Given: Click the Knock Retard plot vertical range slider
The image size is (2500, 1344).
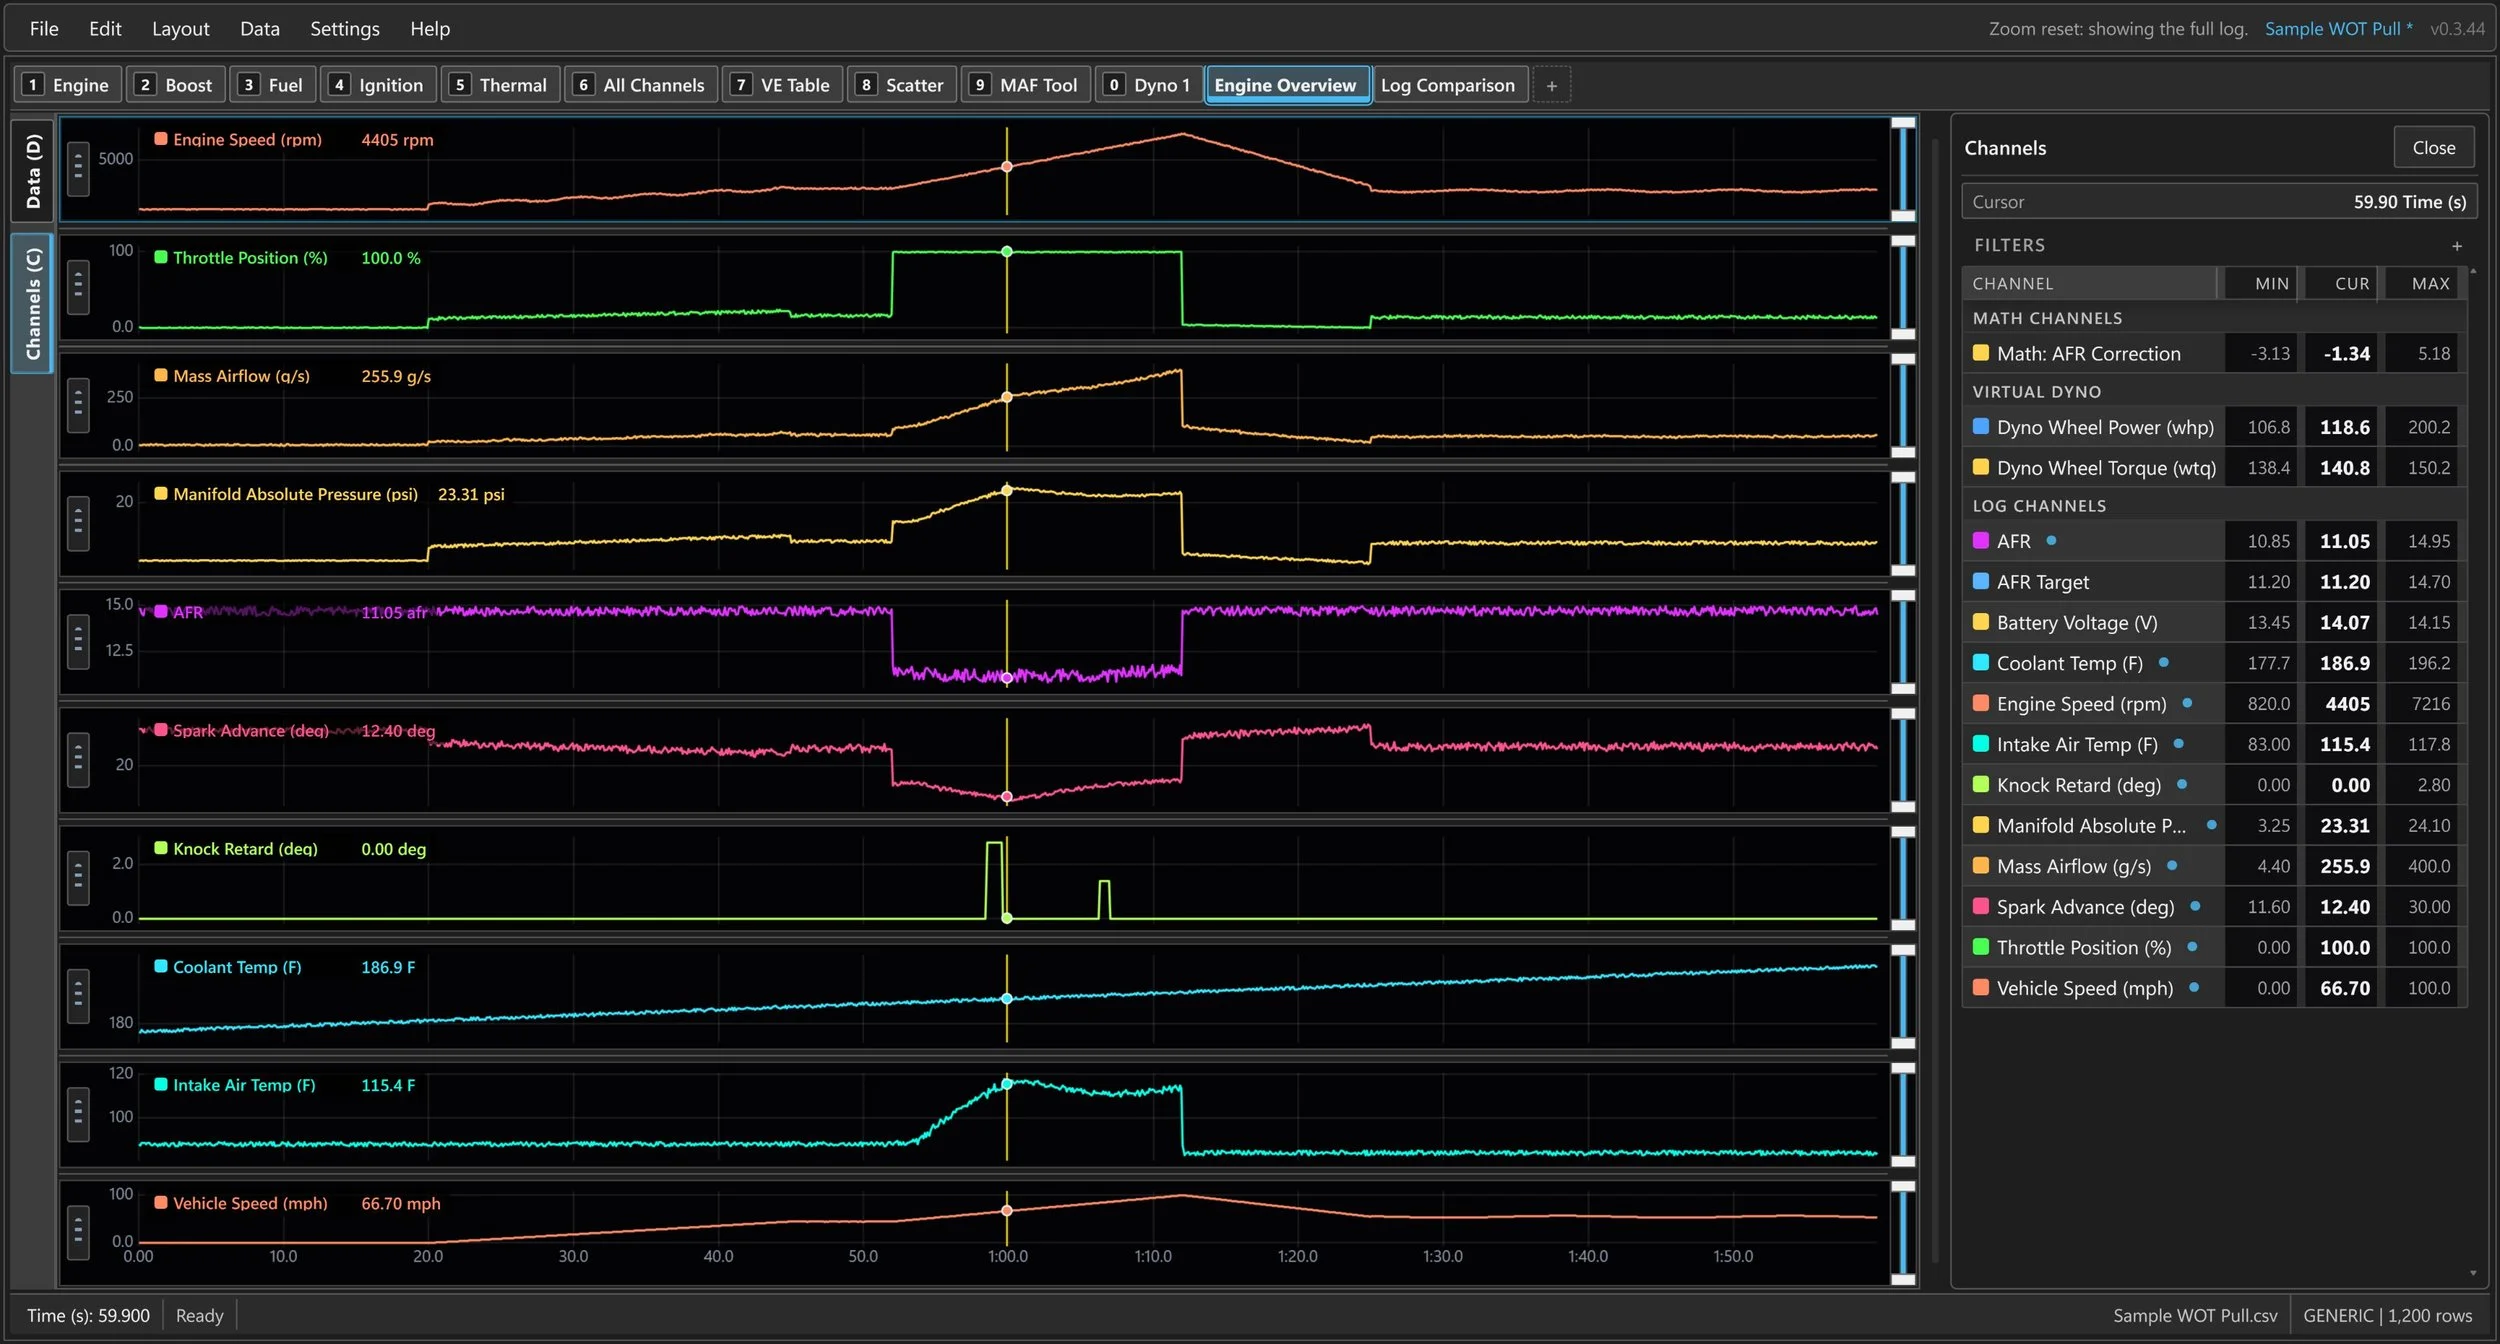Looking at the screenshot, I should coord(1903,878).
